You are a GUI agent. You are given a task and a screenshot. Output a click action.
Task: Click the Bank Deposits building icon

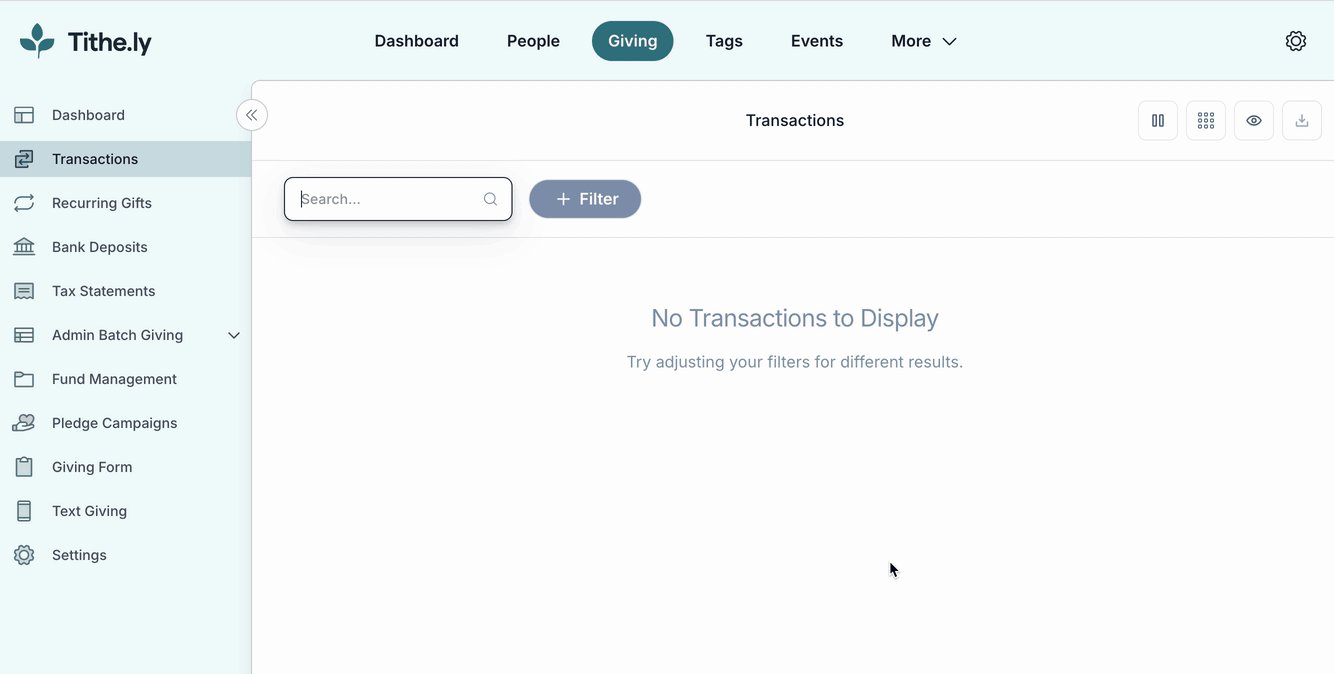[x=24, y=247]
